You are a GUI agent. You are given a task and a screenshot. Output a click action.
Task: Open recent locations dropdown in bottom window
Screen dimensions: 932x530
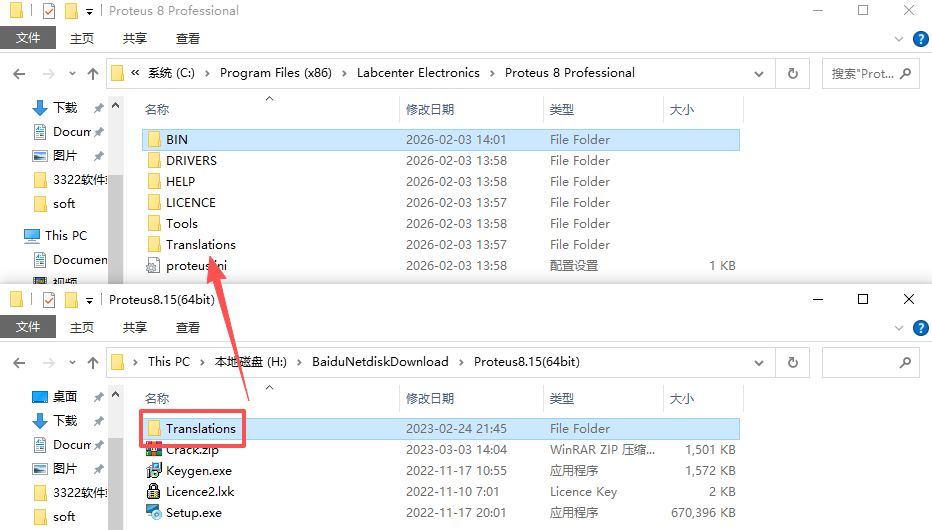[72, 362]
